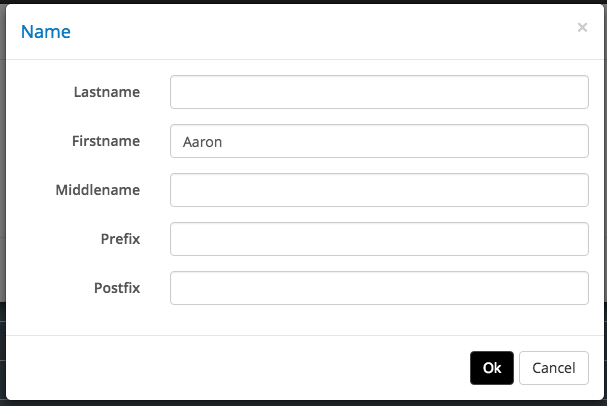
Task: Click the dark strip above the dialog
Action: point(300,1)
